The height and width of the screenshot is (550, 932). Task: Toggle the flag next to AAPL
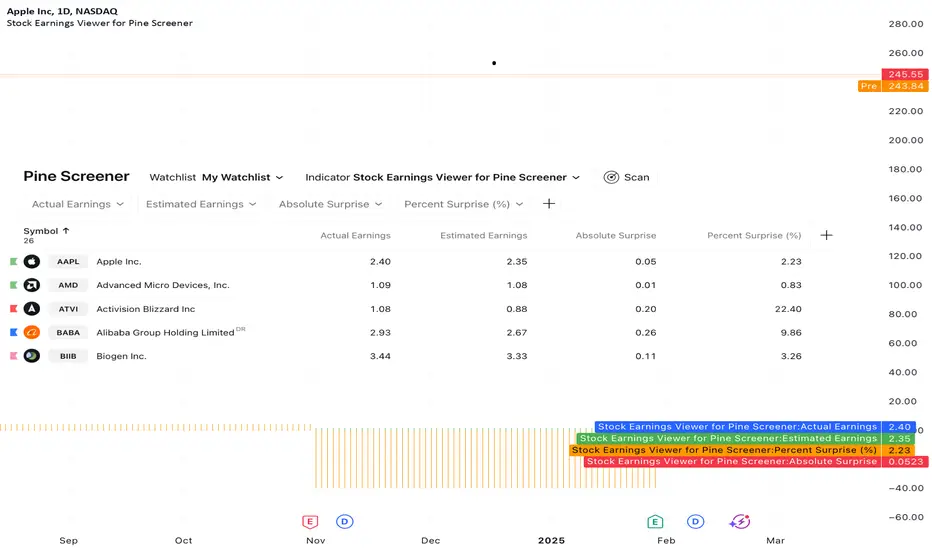point(14,261)
